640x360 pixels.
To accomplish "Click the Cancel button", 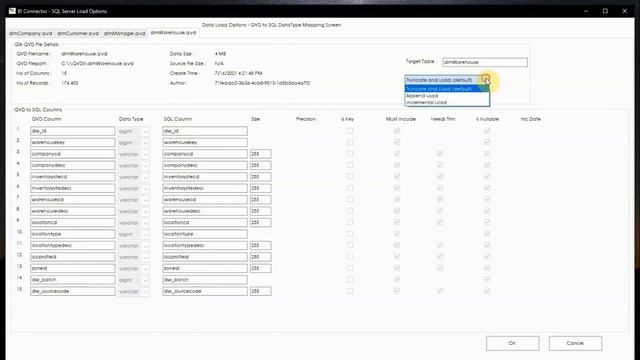I will (x=575, y=343).
